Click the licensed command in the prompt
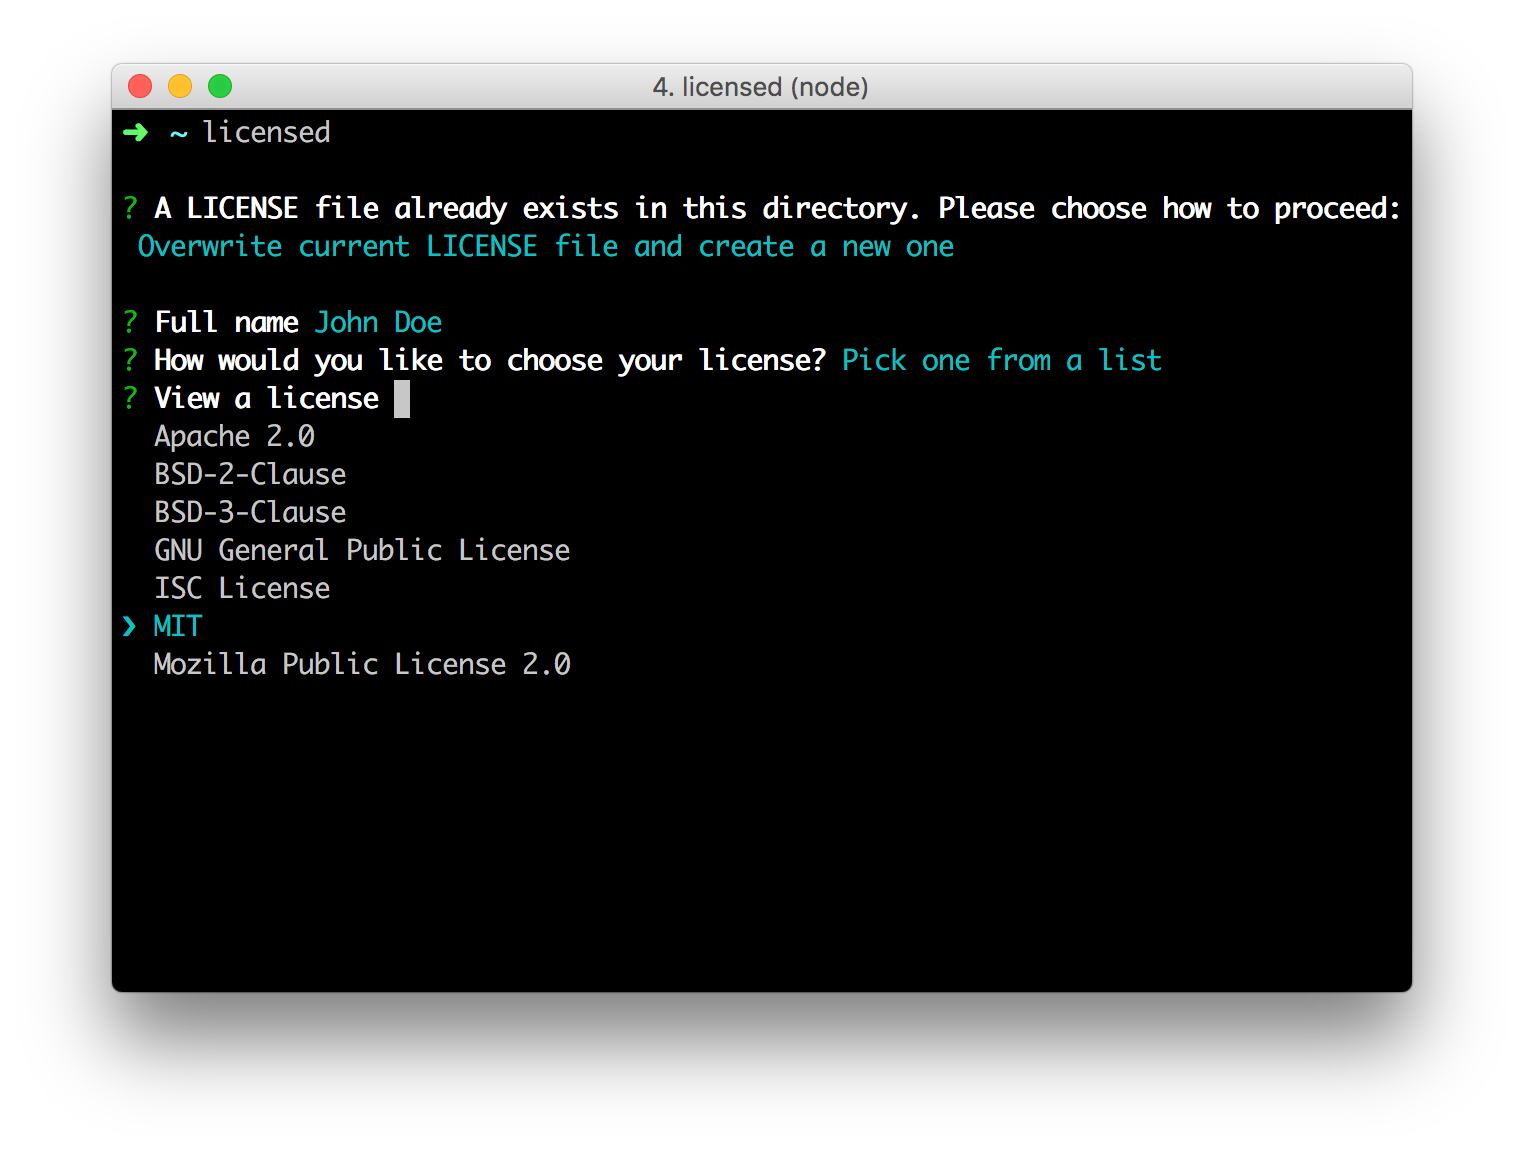Viewport: 1524px width, 1152px height. tap(266, 132)
